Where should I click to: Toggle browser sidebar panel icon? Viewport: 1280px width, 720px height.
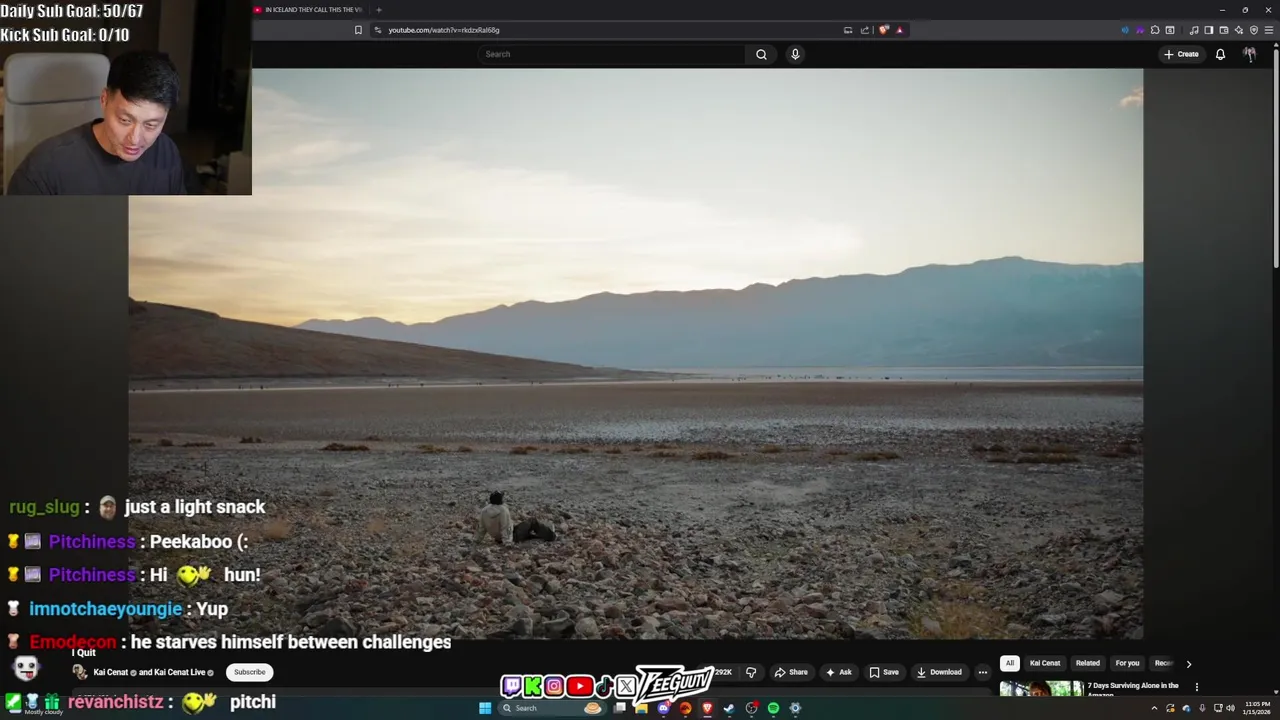click(x=1209, y=30)
